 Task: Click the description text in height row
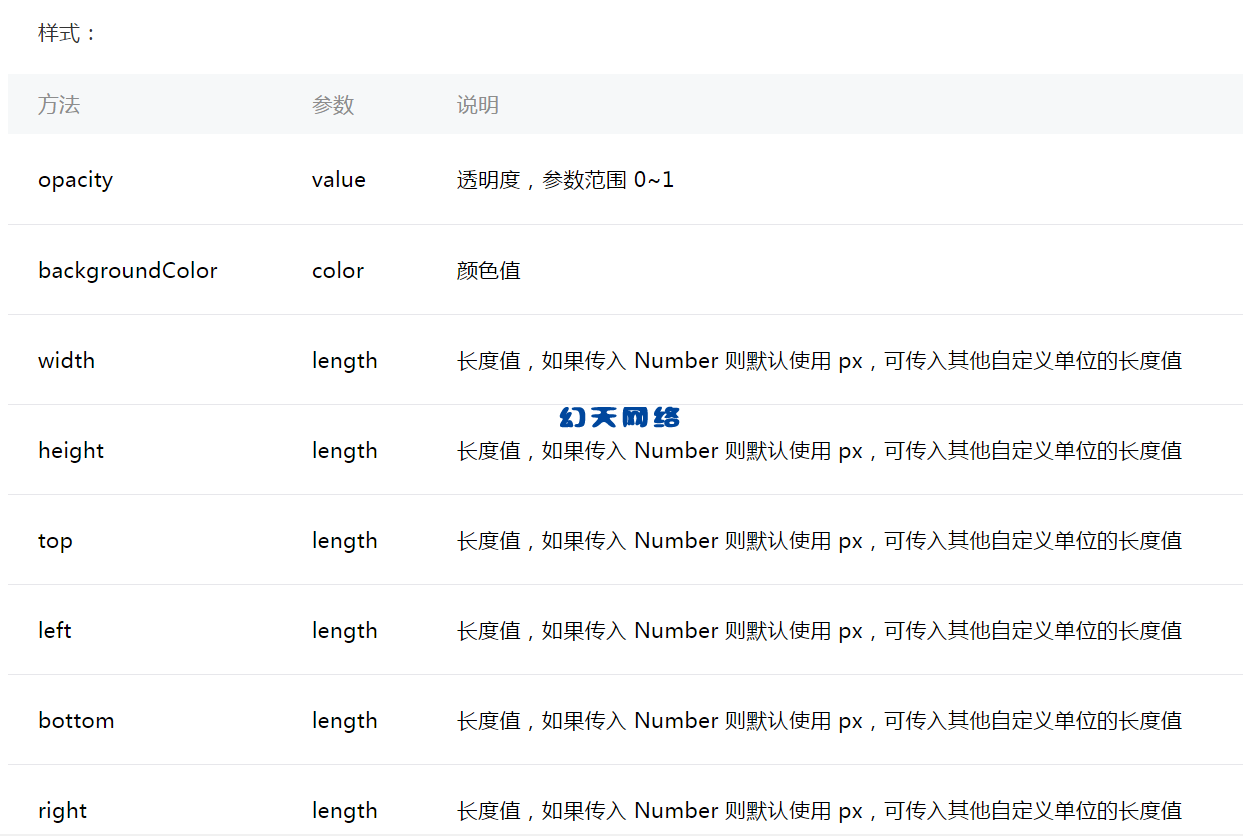pos(818,450)
